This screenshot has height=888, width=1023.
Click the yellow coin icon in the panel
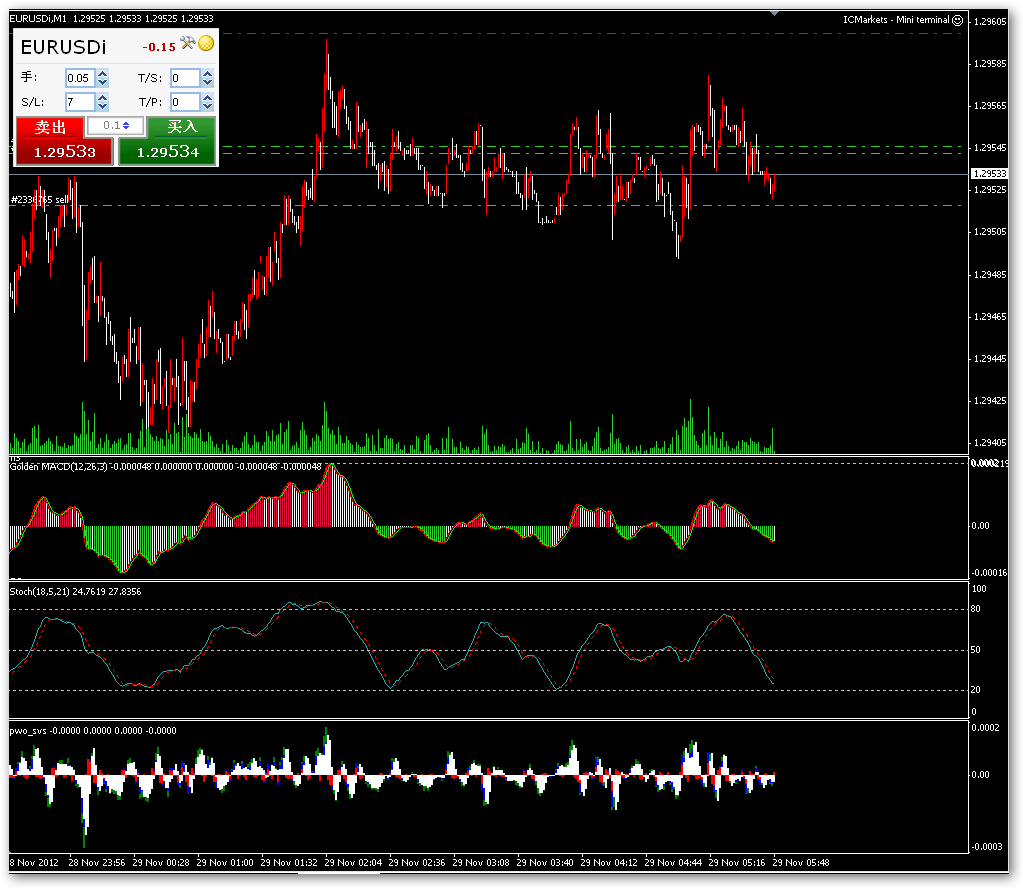click(x=206, y=44)
